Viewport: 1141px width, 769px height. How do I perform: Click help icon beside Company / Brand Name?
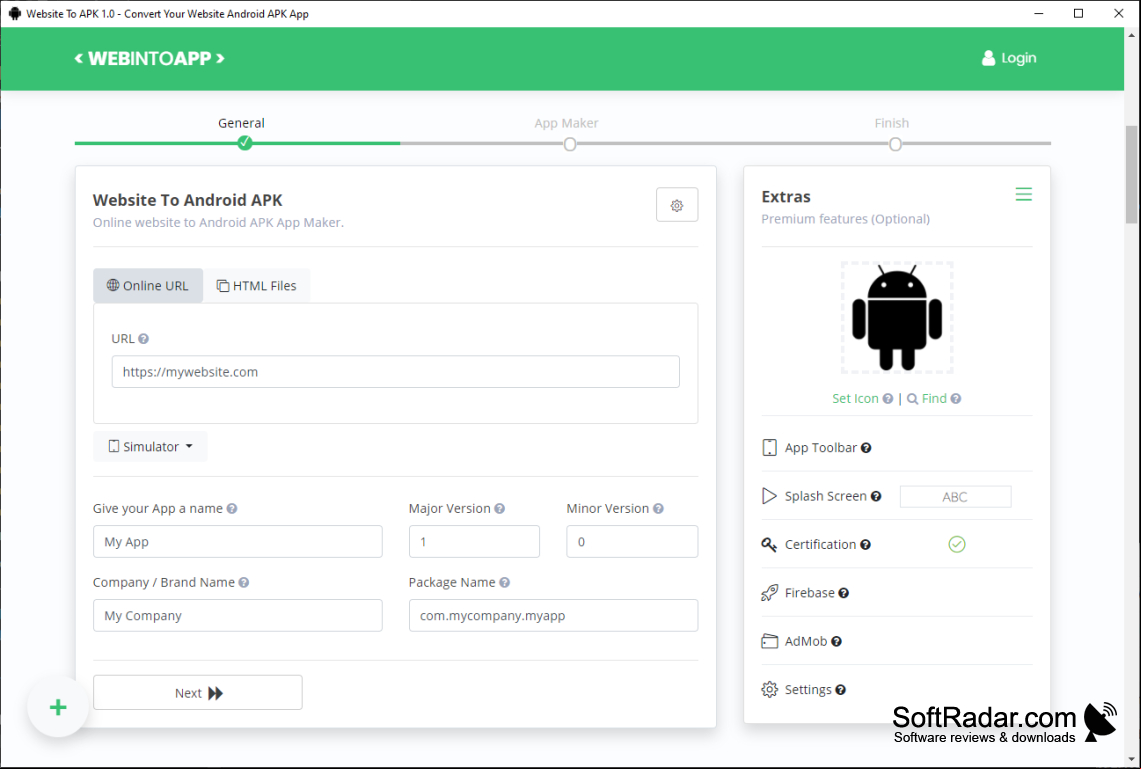(244, 583)
